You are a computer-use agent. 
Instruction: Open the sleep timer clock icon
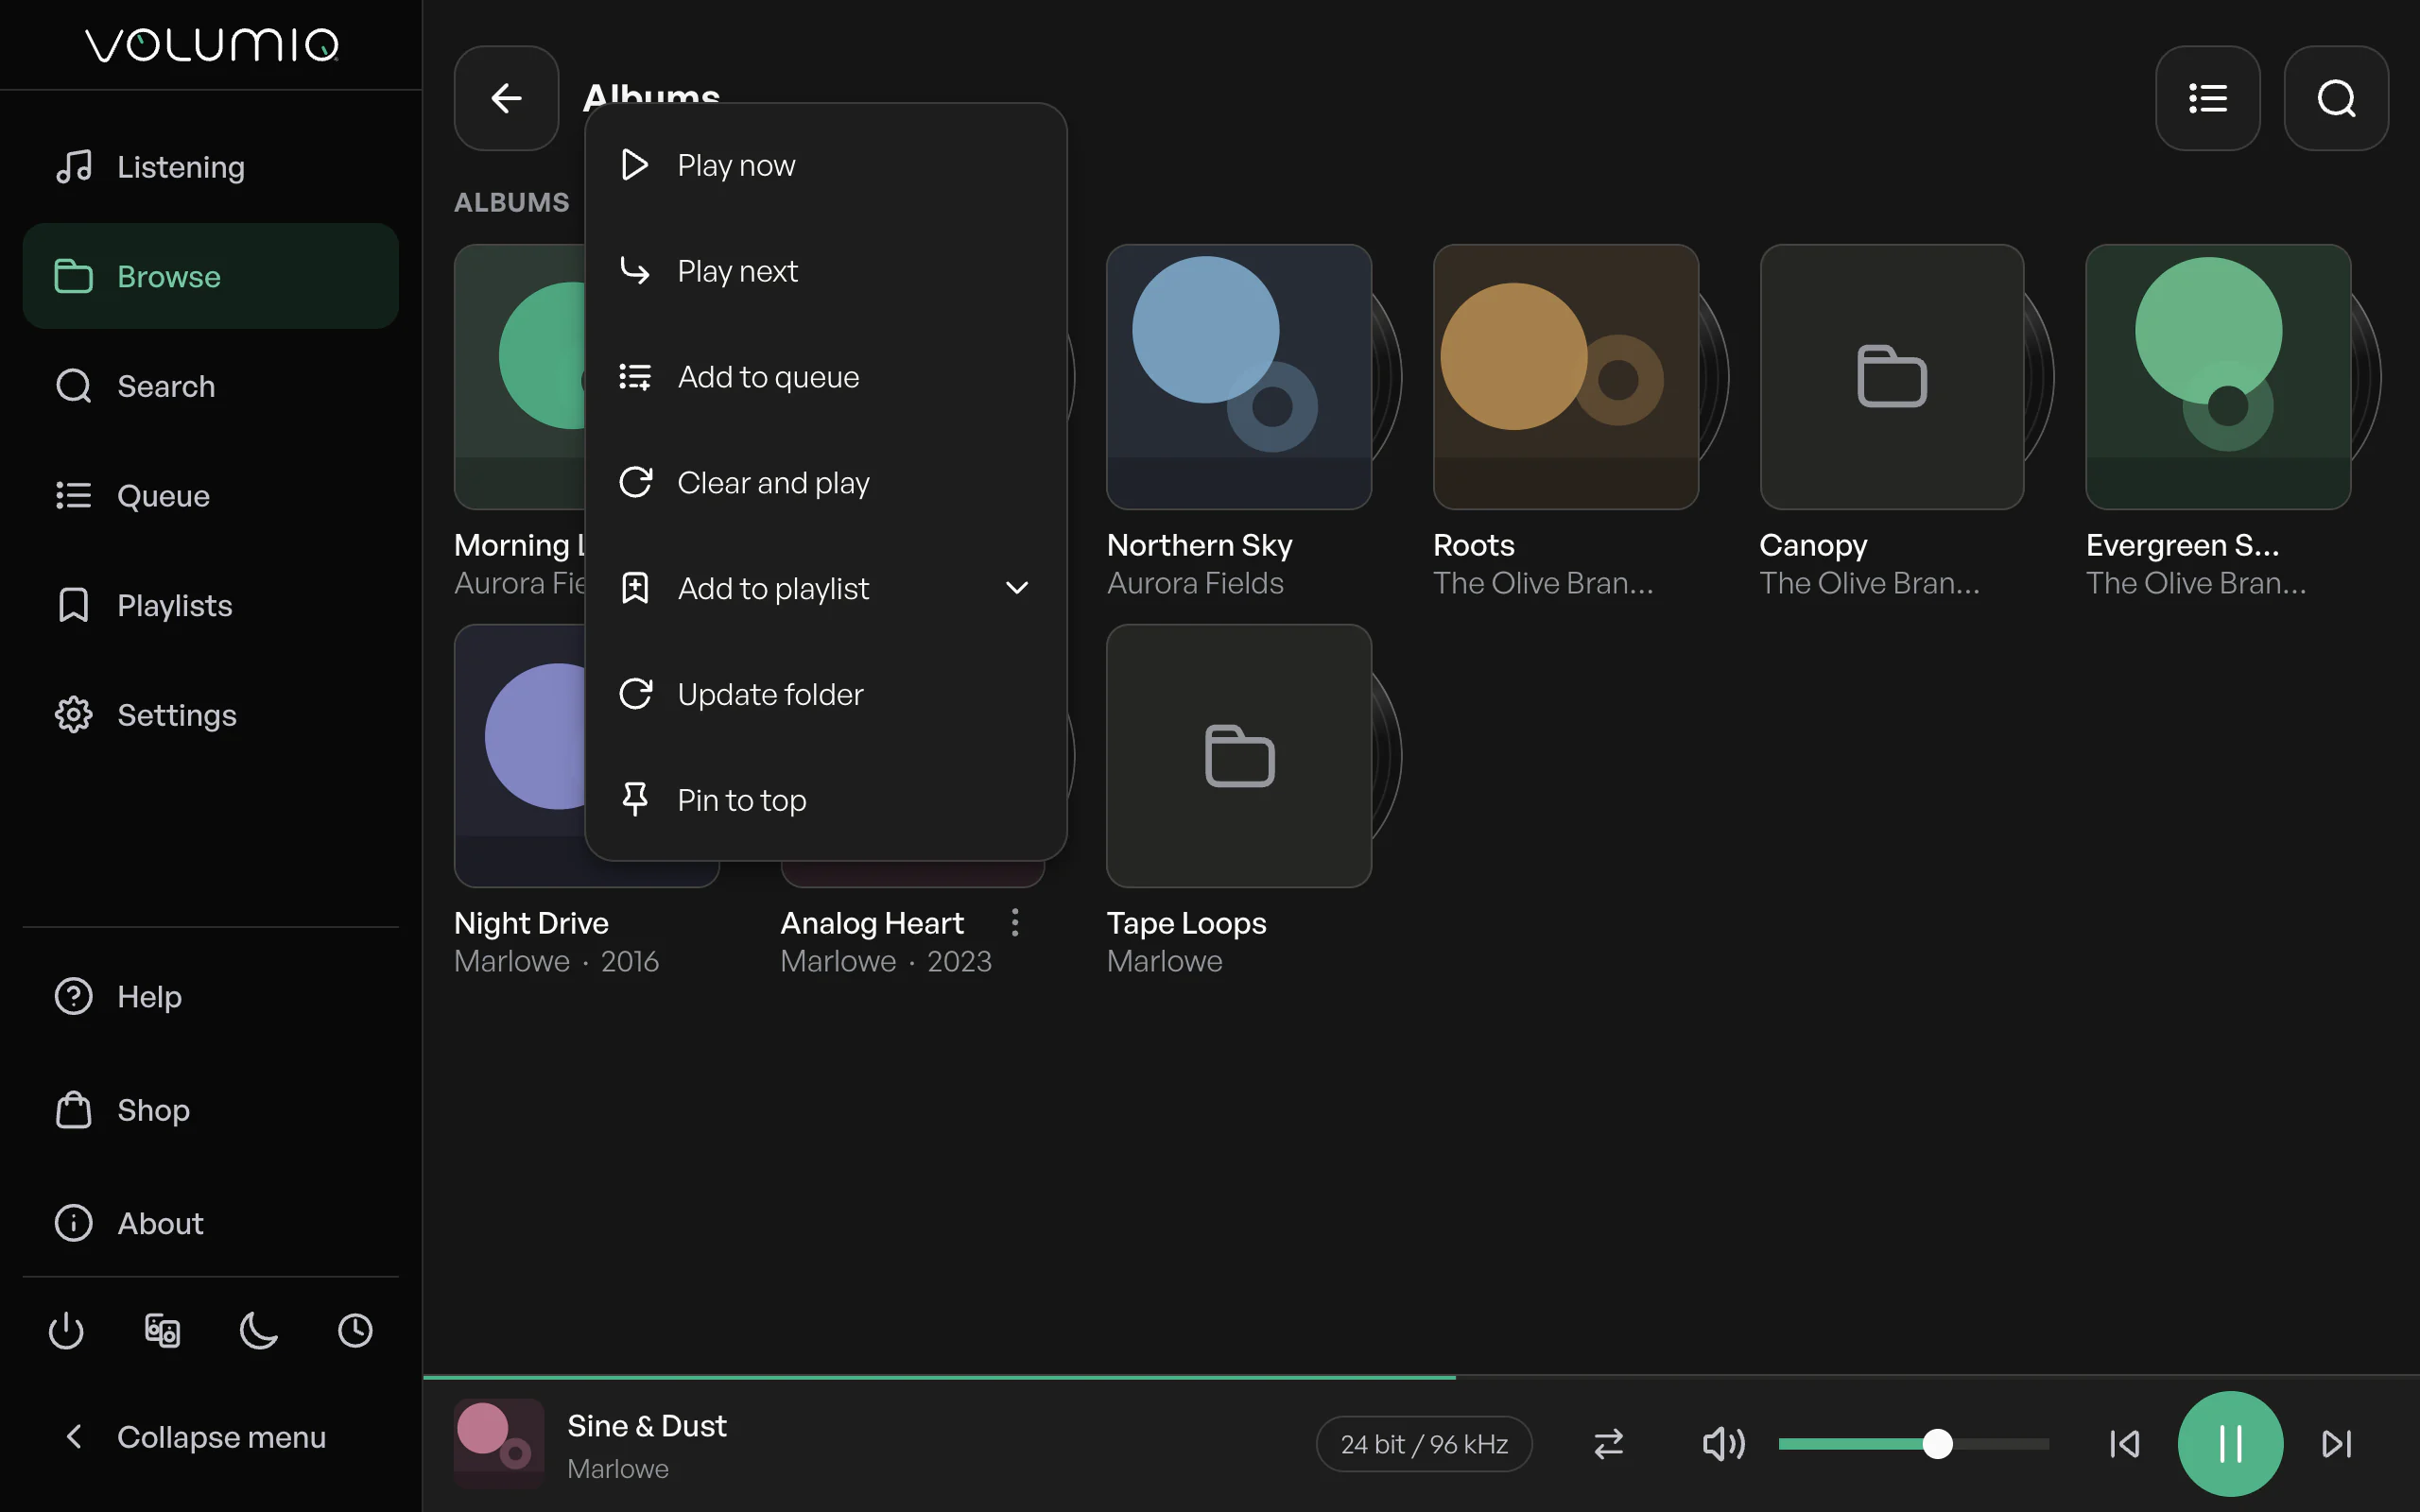pyautogui.click(x=355, y=1330)
